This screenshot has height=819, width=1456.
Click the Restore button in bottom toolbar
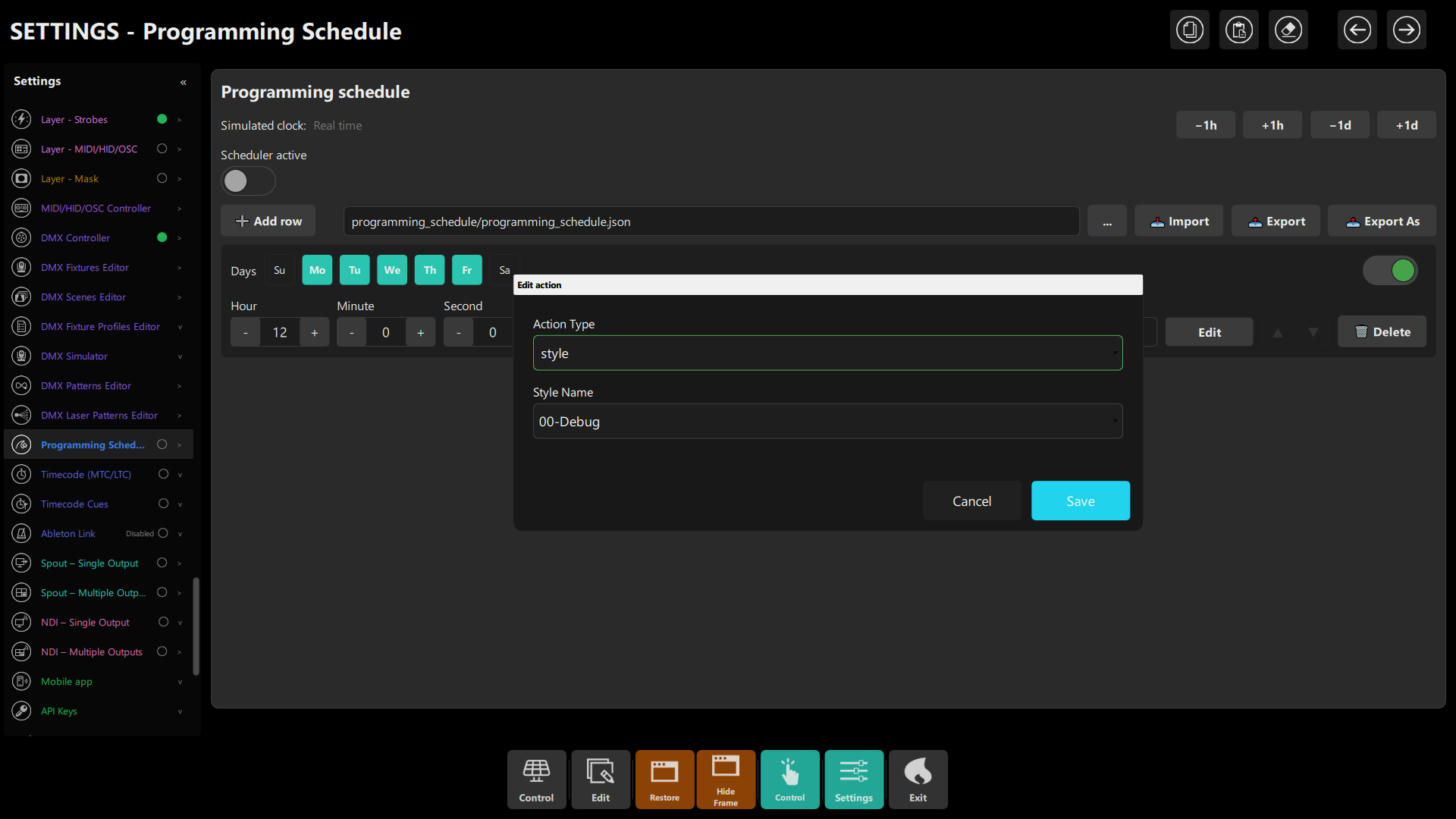point(664,780)
